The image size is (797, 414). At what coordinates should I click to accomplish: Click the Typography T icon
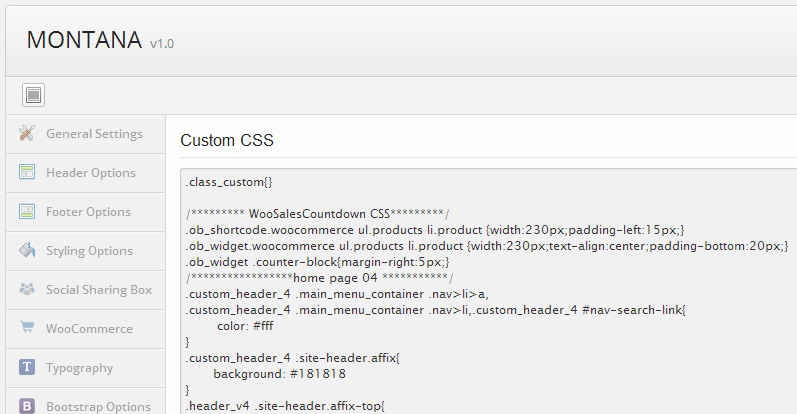point(27,368)
